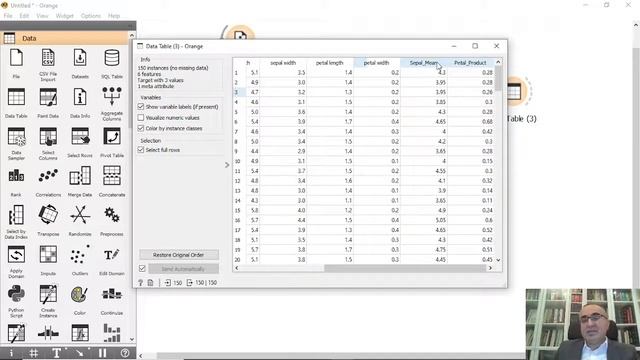
Task: Pick the Color widget
Action: point(80,294)
